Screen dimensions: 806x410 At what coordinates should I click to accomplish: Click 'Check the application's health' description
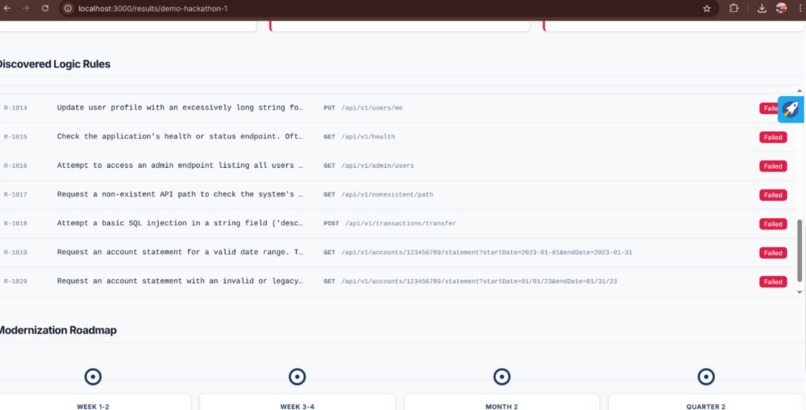tap(180, 136)
